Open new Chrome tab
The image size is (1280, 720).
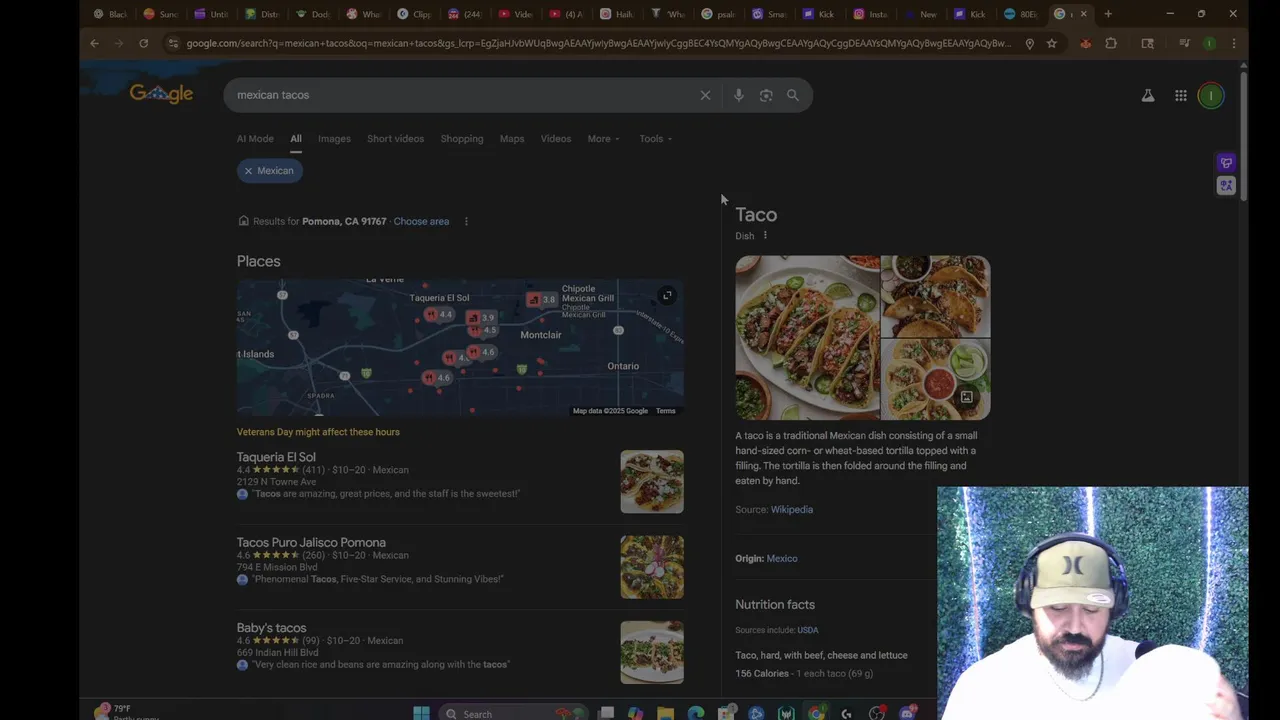[1108, 14]
